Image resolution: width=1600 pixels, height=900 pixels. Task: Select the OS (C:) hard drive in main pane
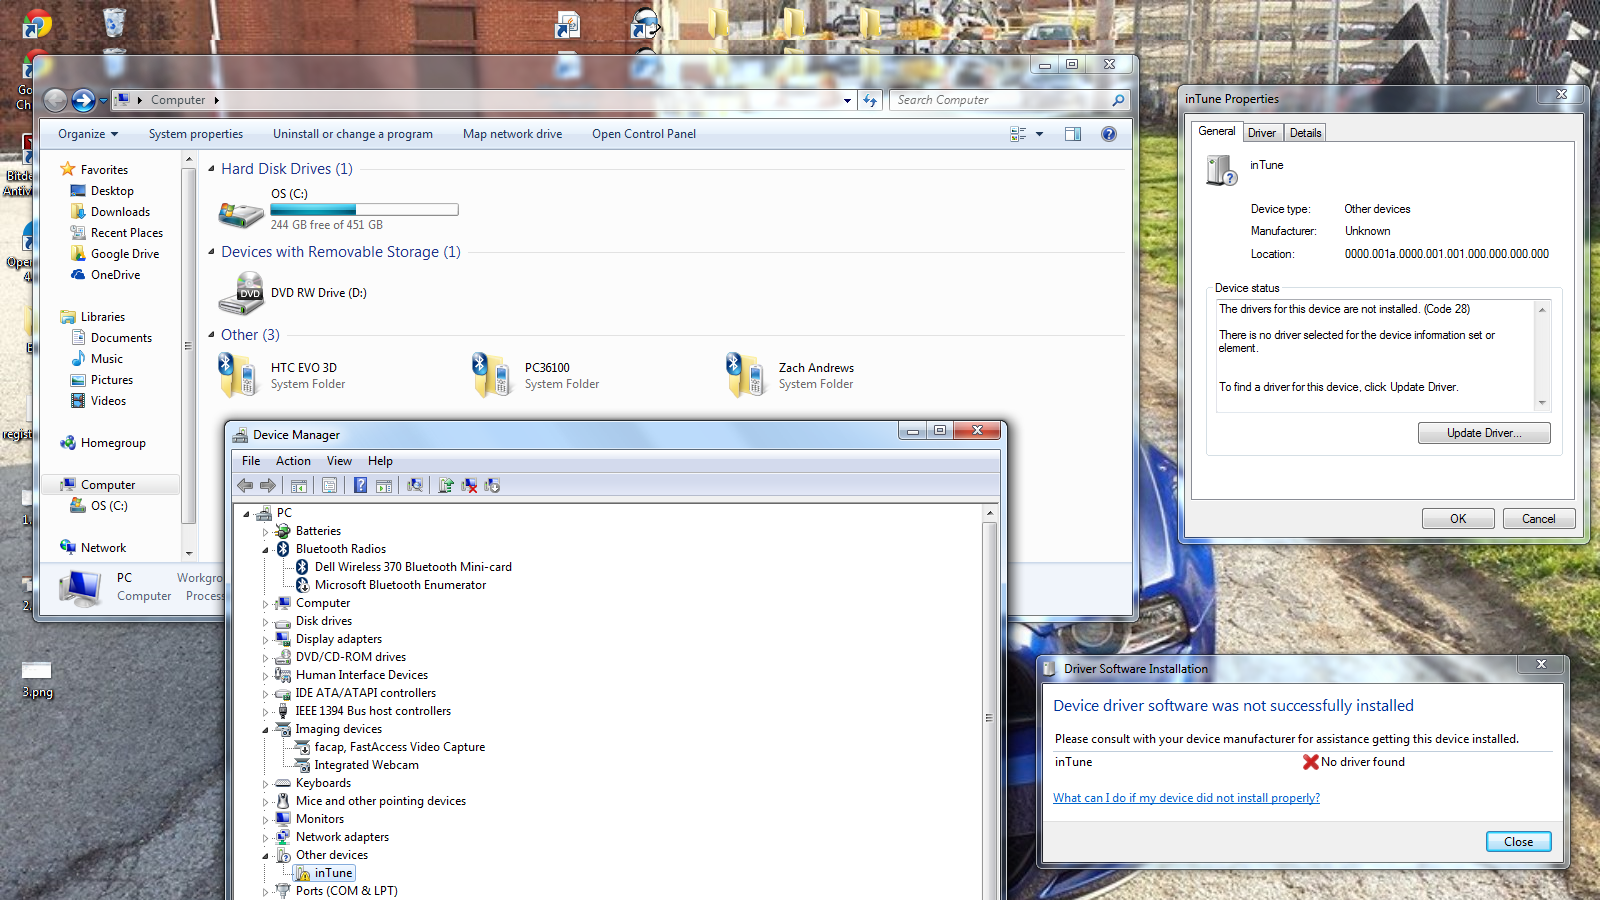pyautogui.click(x=337, y=209)
